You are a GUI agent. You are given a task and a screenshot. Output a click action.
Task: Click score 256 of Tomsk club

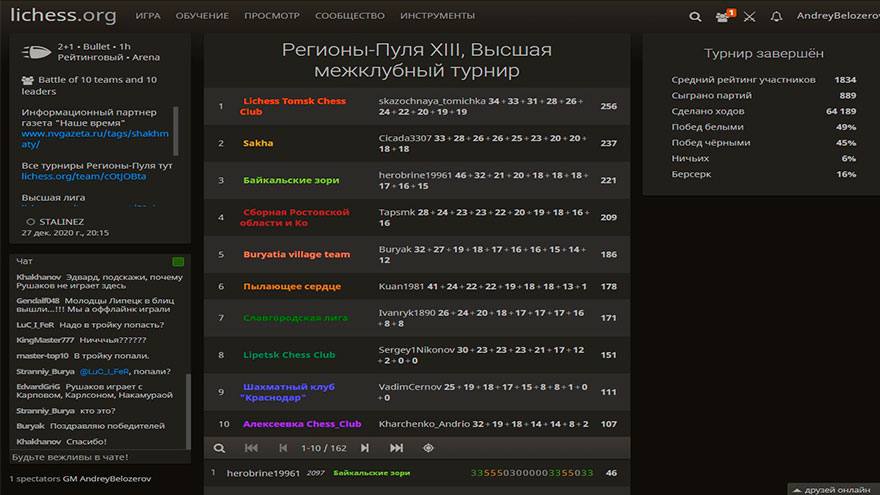[608, 106]
